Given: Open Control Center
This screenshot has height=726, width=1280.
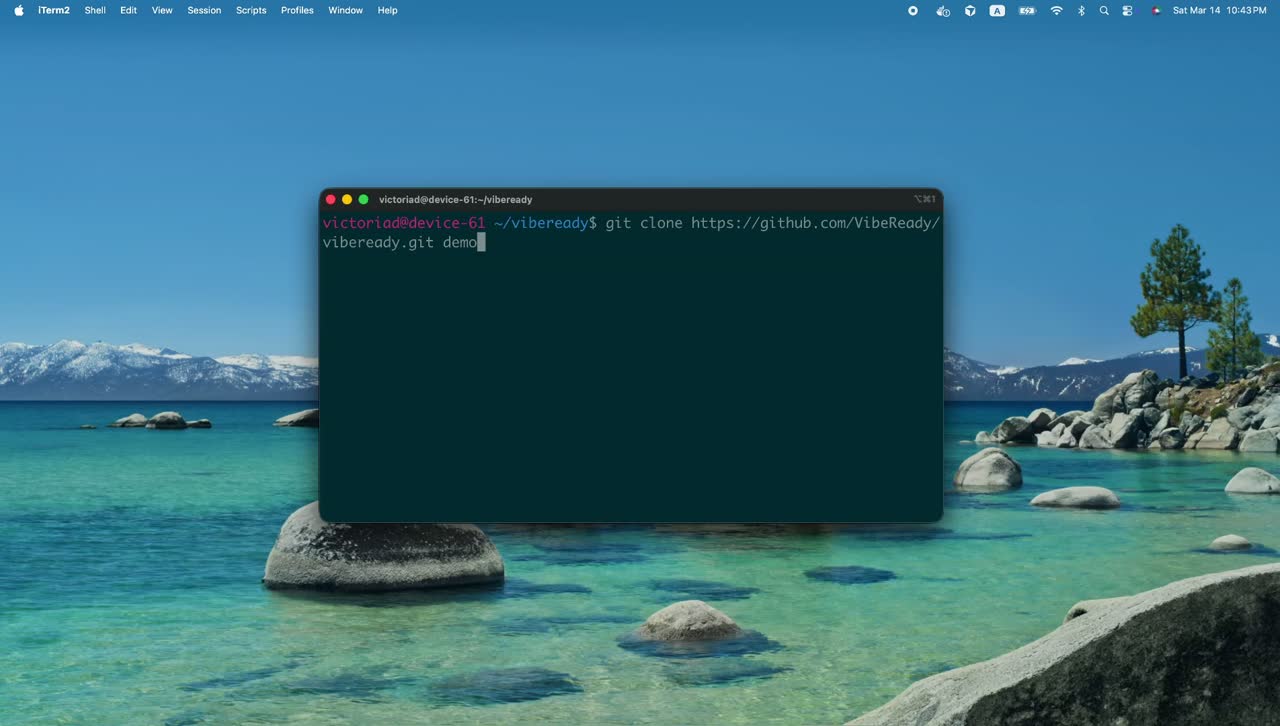Looking at the screenshot, I should pos(1128,10).
